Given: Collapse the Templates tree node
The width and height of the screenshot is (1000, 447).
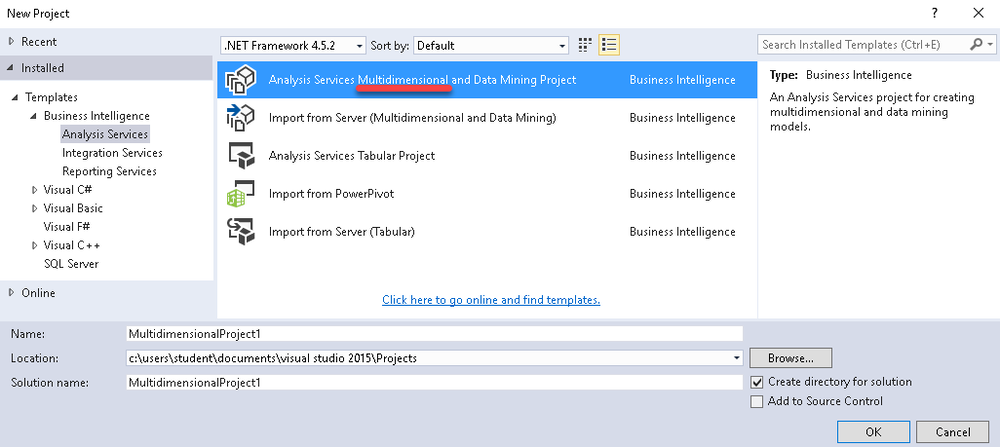Looking at the screenshot, I should (x=15, y=98).
